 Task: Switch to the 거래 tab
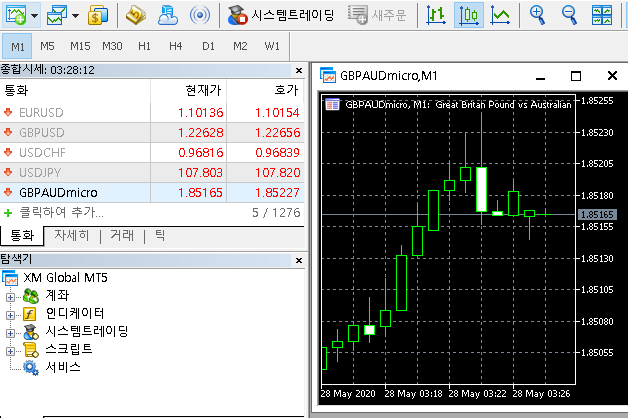click(x=122, y=235)
